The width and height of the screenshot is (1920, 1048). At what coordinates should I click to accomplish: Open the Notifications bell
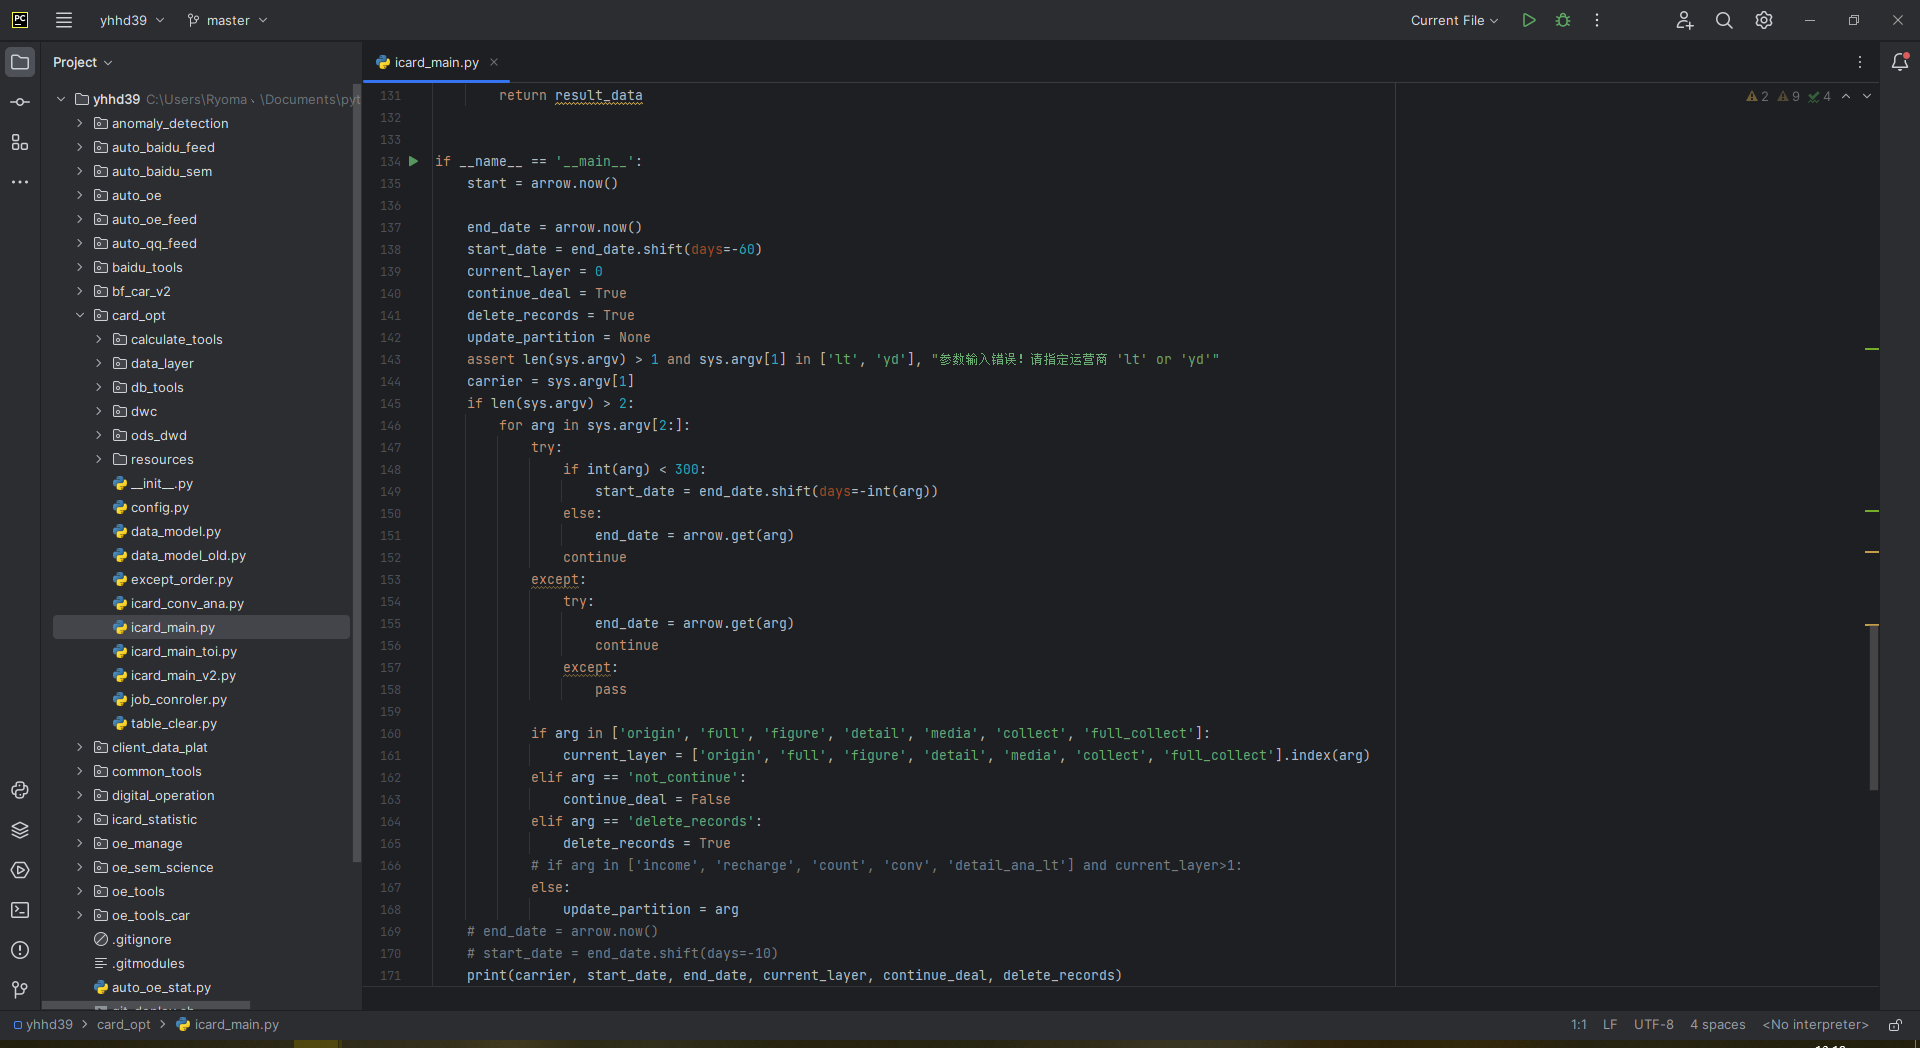point(1900,62)
